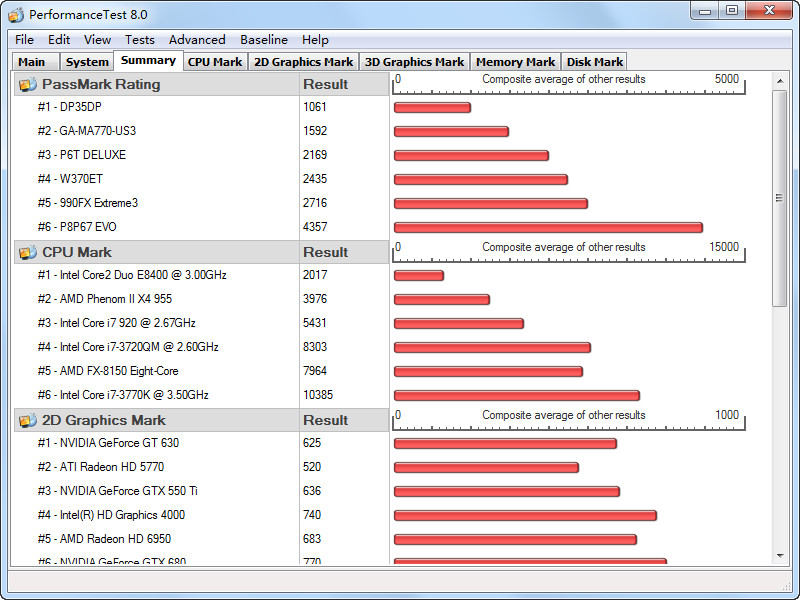Switch to the CPU Mark tab
800x600 pixels.
click(x=215, y=62)
